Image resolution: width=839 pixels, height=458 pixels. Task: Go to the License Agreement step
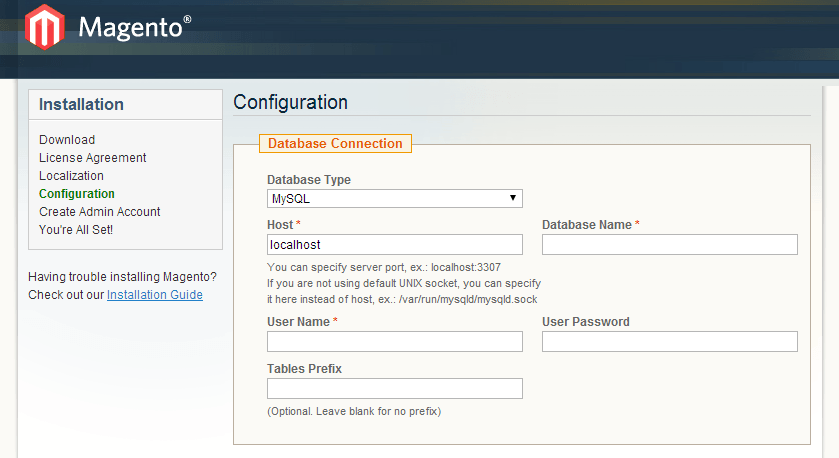pos(93,158)
